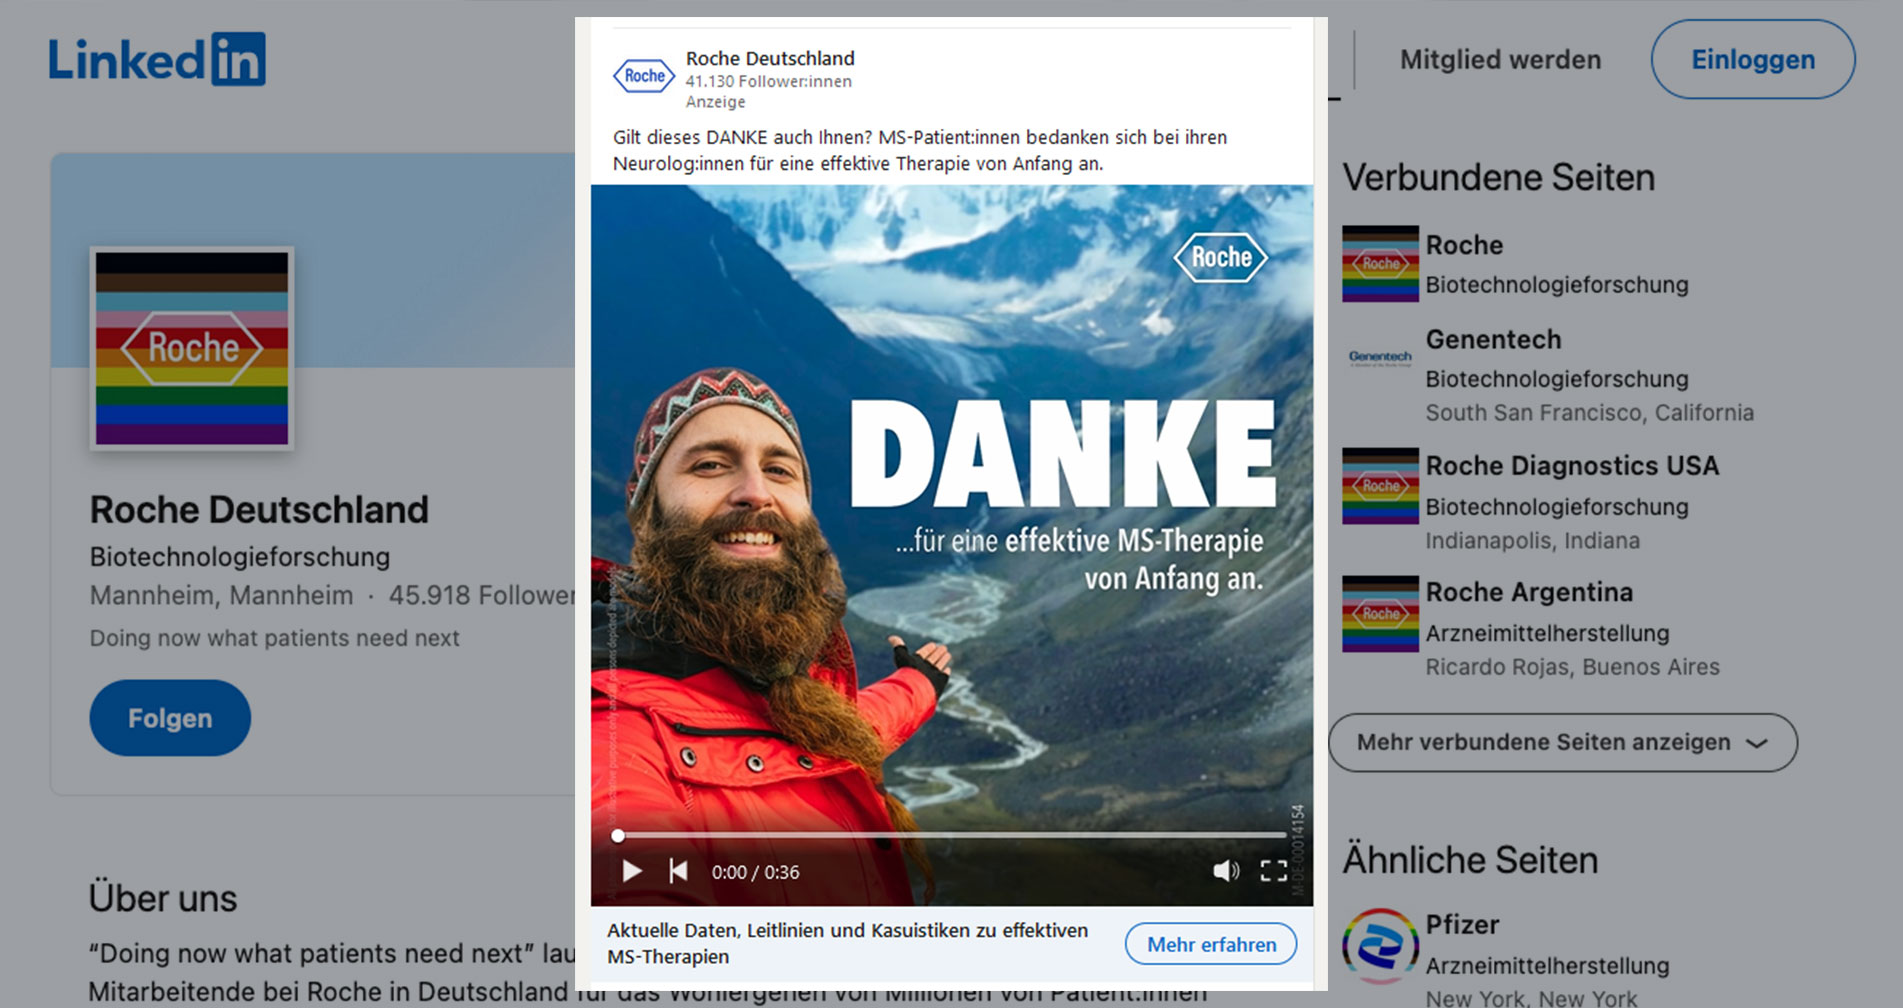Click the 0:00 / 0:36 video time
Image resolution: width=1903 pixels, height=1008 pixels.
tap(755, 872)
